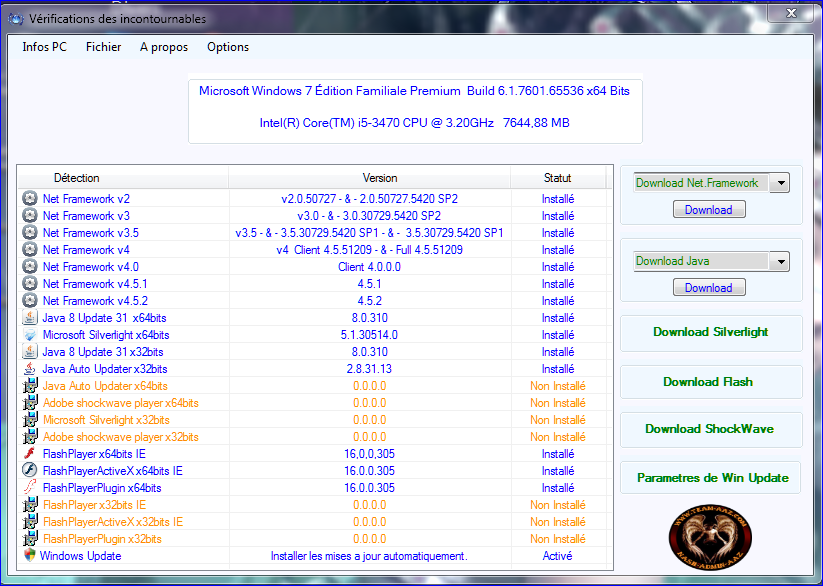The image size is (823, 586).
Task: Click Download button under Java dropdown
Action: [x=709, y=288]
